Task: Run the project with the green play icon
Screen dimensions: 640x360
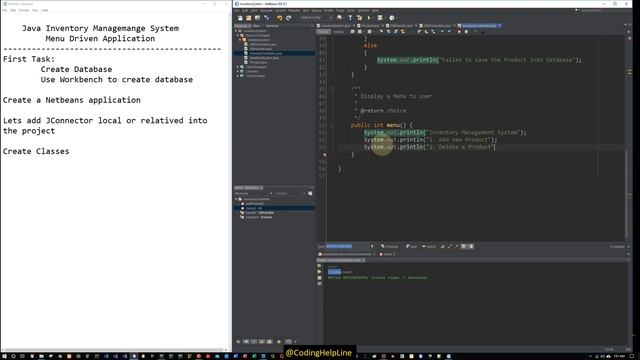Action: click(369, 18)
